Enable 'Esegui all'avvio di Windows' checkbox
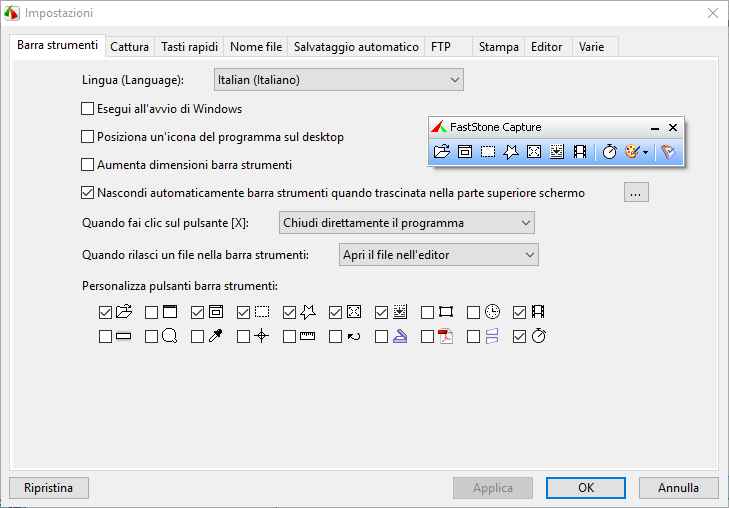 [87, 109]
